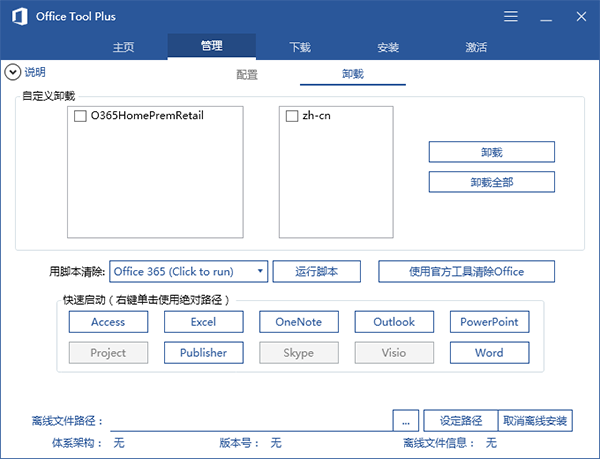
Task: Open the 安装 tab
Action: coord(388,47)
